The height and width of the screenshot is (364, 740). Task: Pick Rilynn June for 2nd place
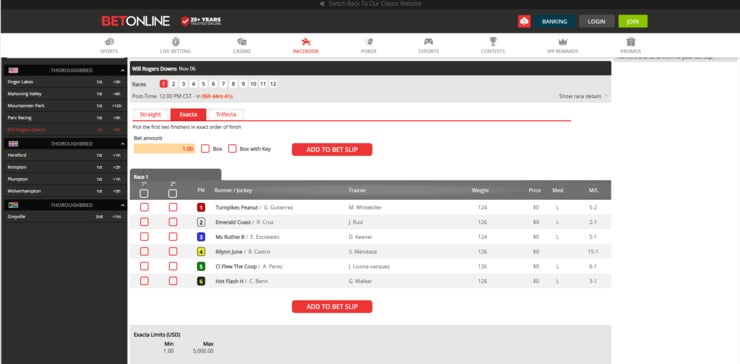(173, 252)
